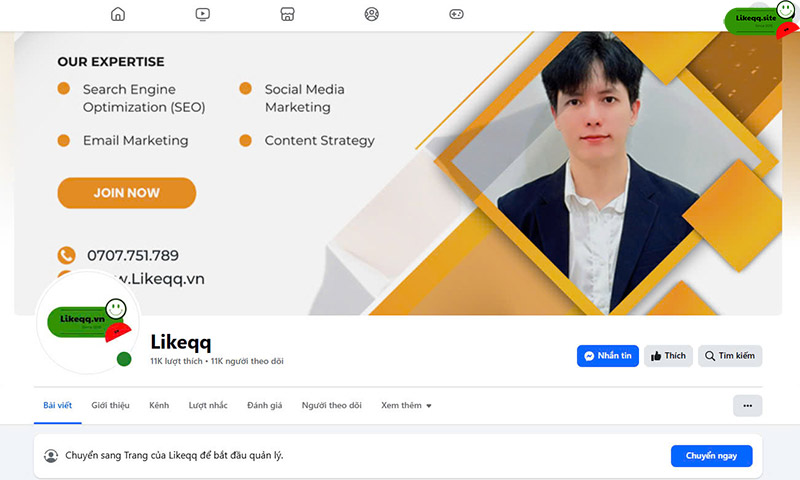The image size is (800, 480).
Task: Go to Facebook Home icon
Action: coord(118,14)
